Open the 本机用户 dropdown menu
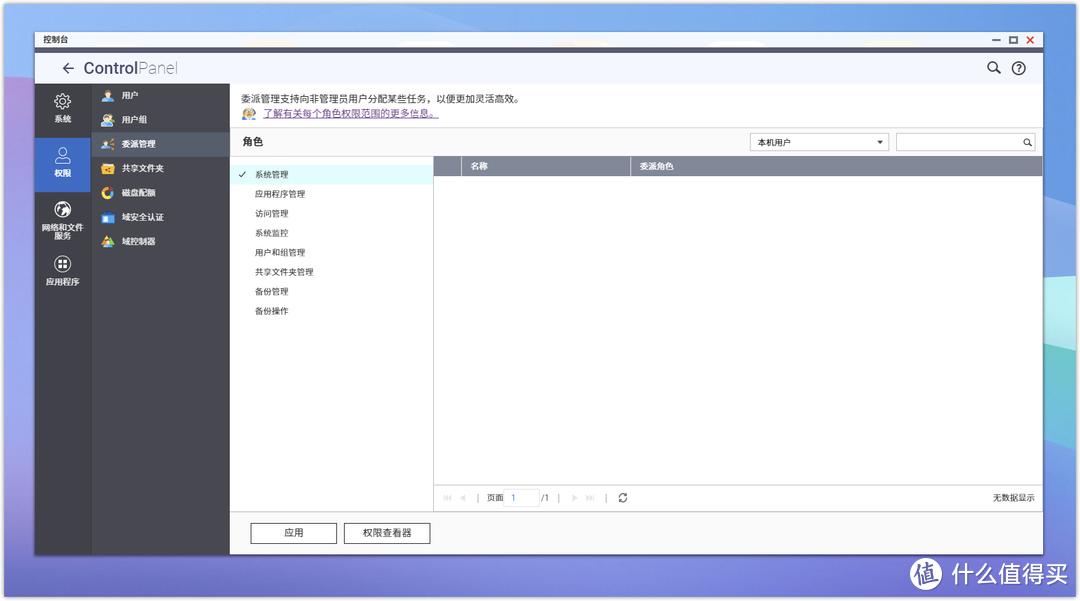 tap(819, 141)
